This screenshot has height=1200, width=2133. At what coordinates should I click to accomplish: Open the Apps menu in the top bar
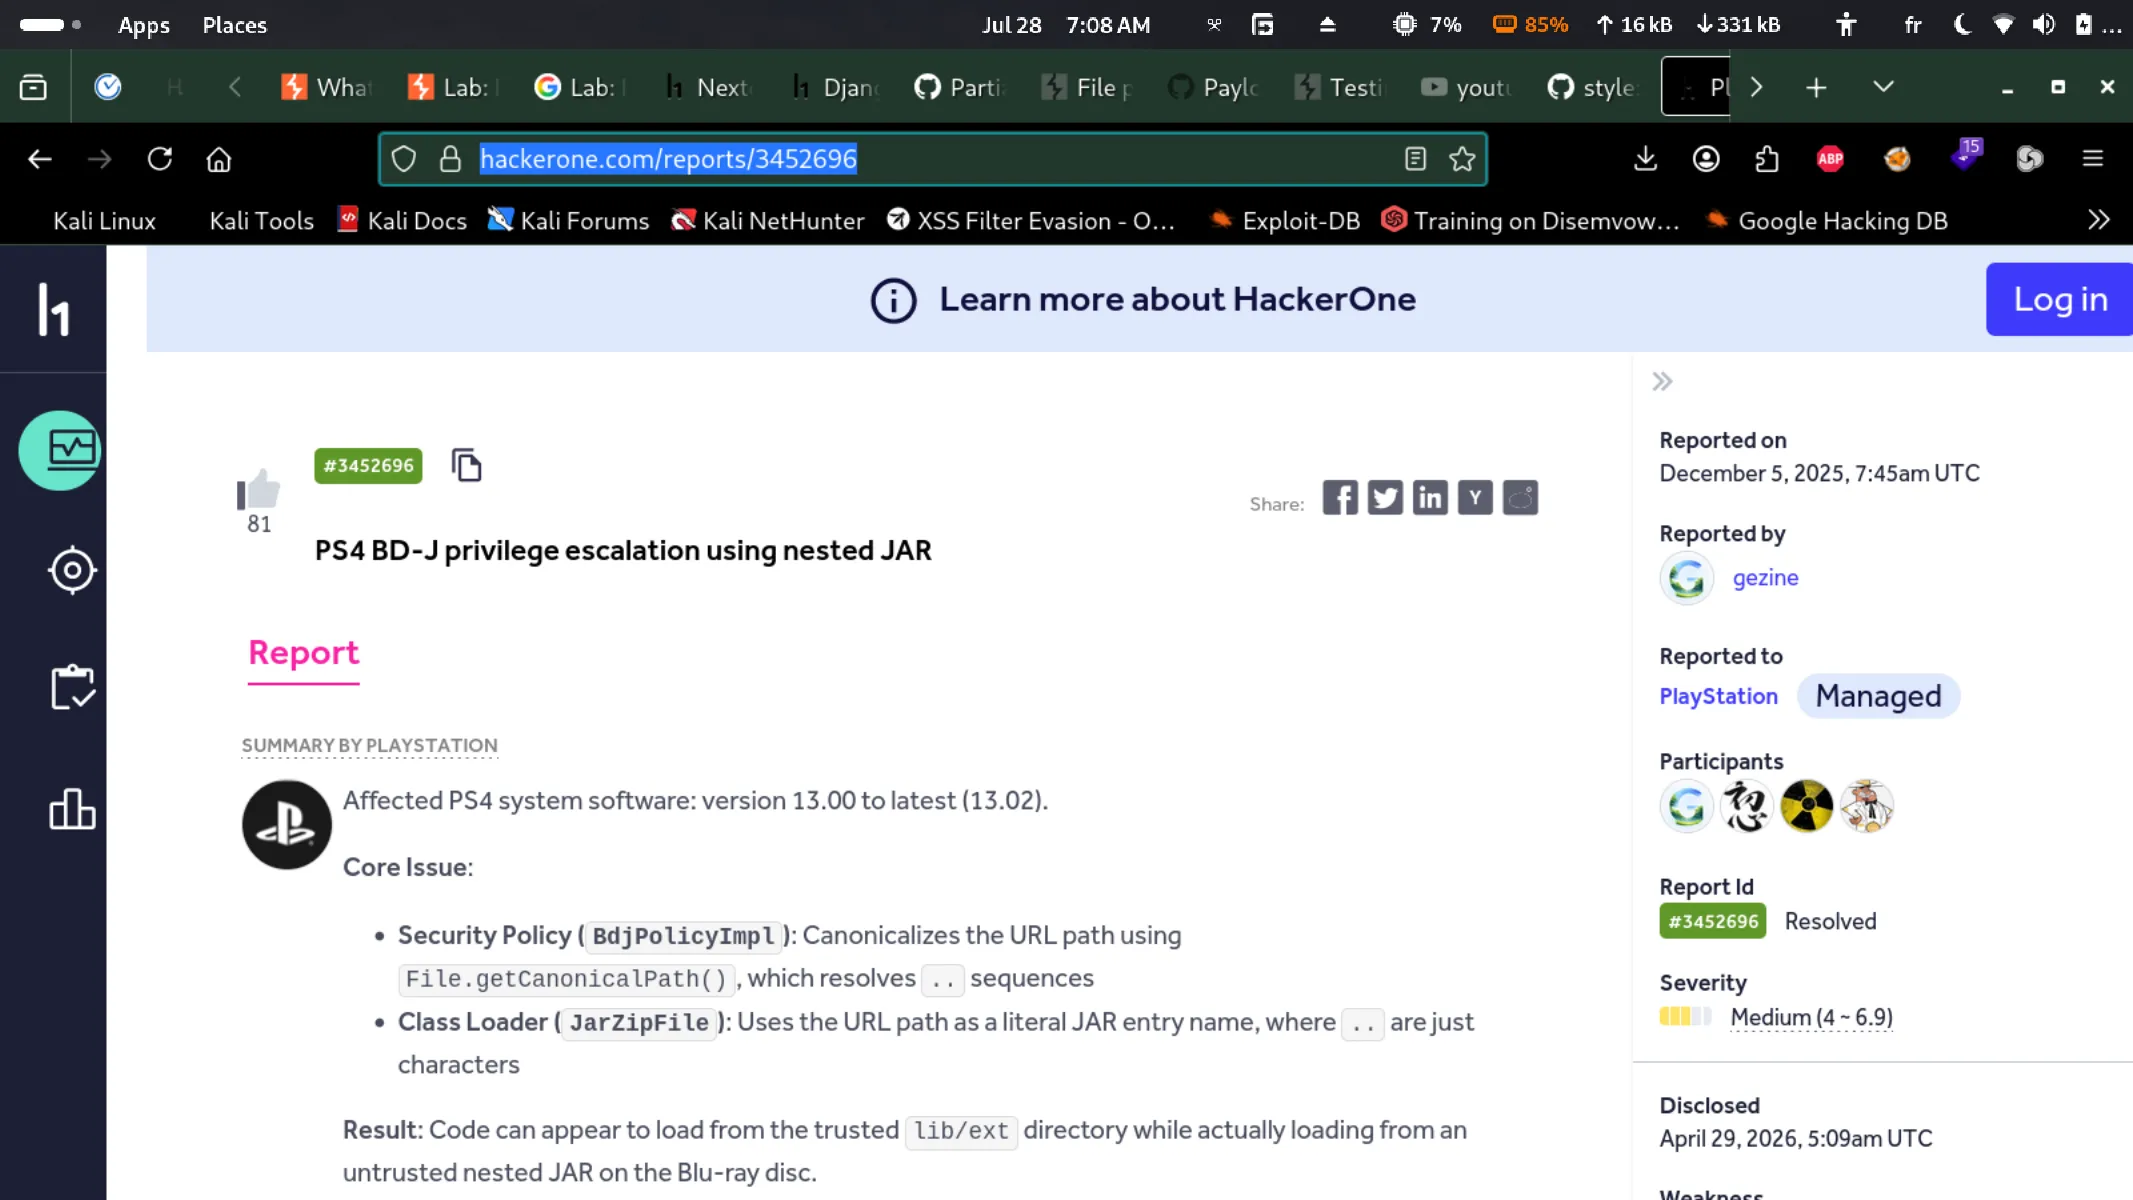pyautogui.click(x=144, y=25)
